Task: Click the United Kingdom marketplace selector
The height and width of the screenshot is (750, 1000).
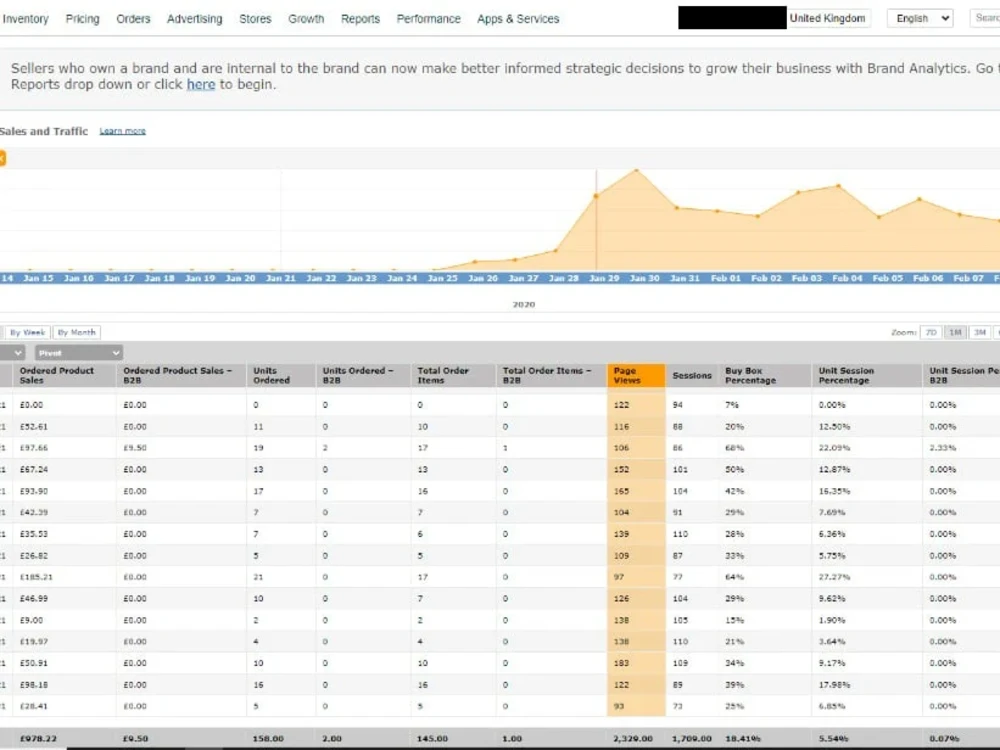Action: pyautogui.click(x=828, y=18)
